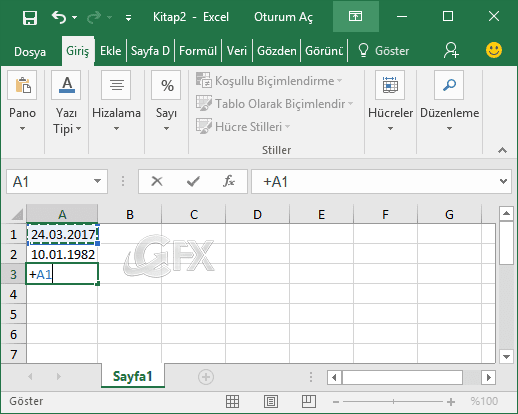Viewport: 518px width, 414px height.
Task: Expand the Pano group dropdown
Action: [x=22, y=128]
